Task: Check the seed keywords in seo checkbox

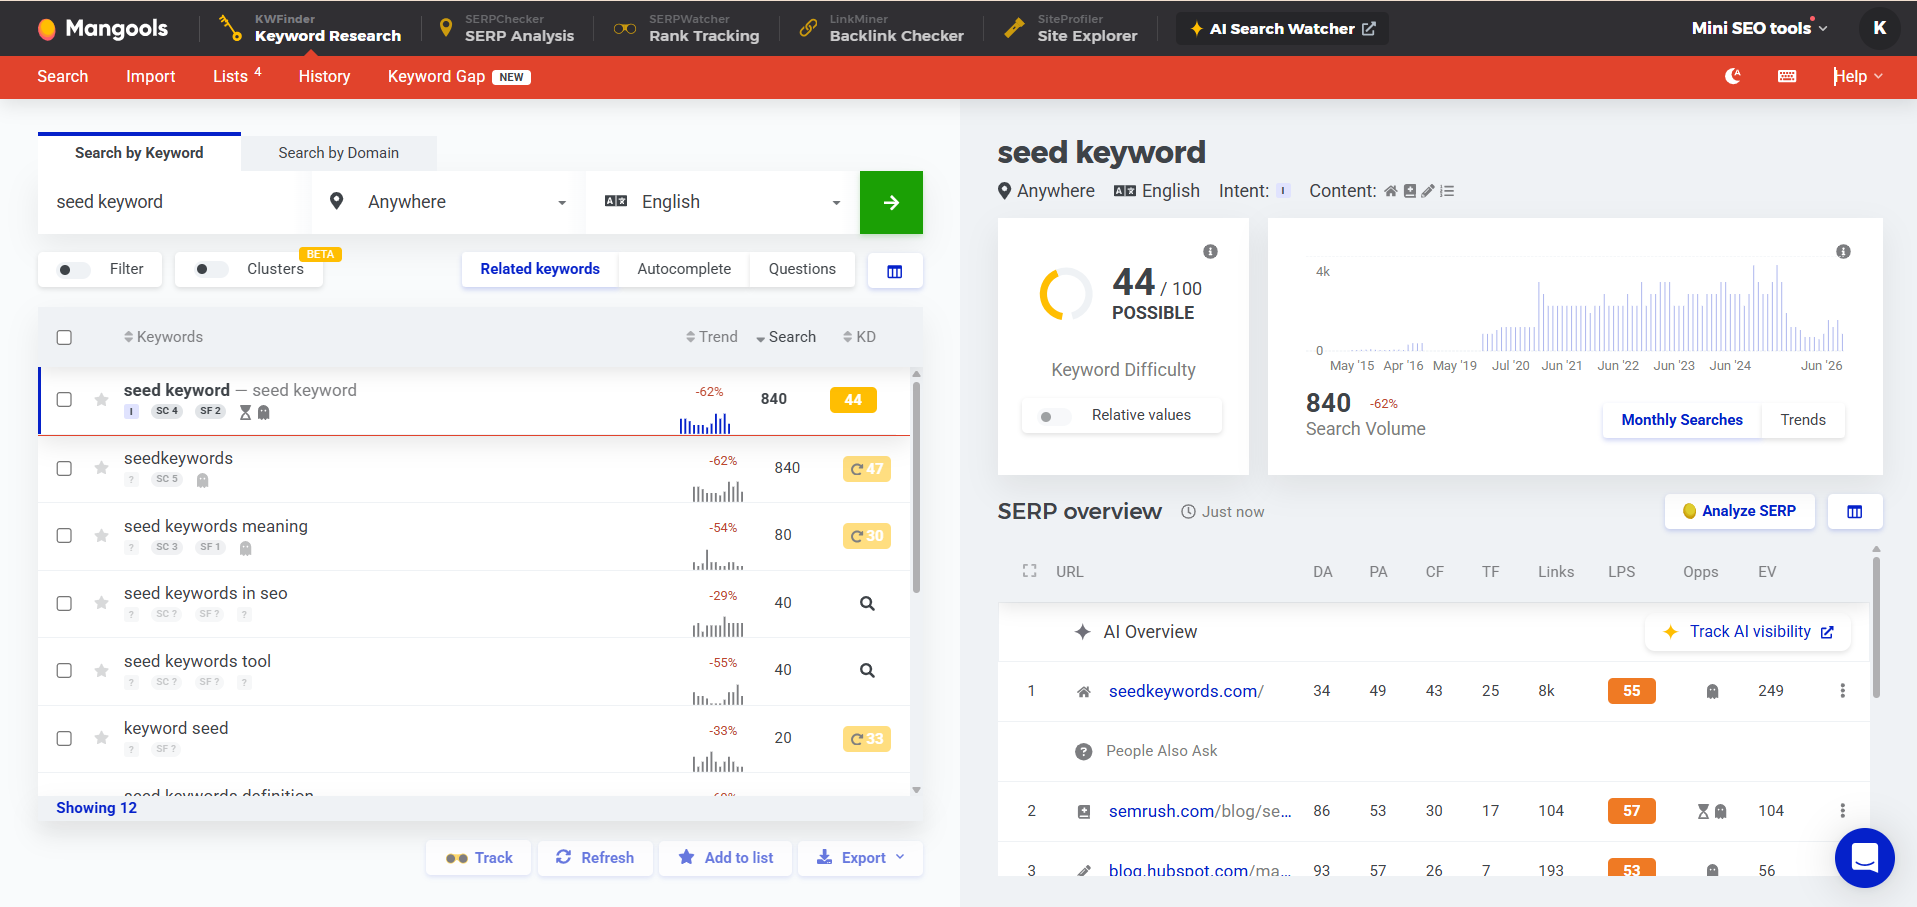Action: 64,603
